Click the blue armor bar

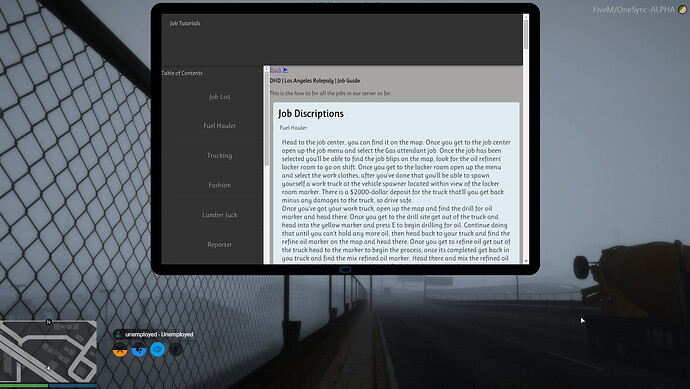pyautogui.click(x=73, y=386)
